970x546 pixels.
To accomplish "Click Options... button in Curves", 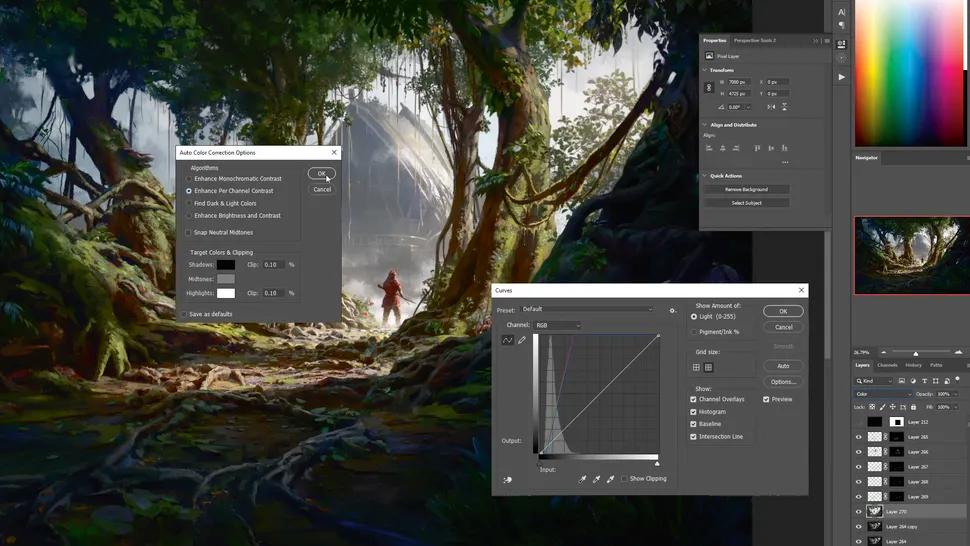I will coord(783,382).
